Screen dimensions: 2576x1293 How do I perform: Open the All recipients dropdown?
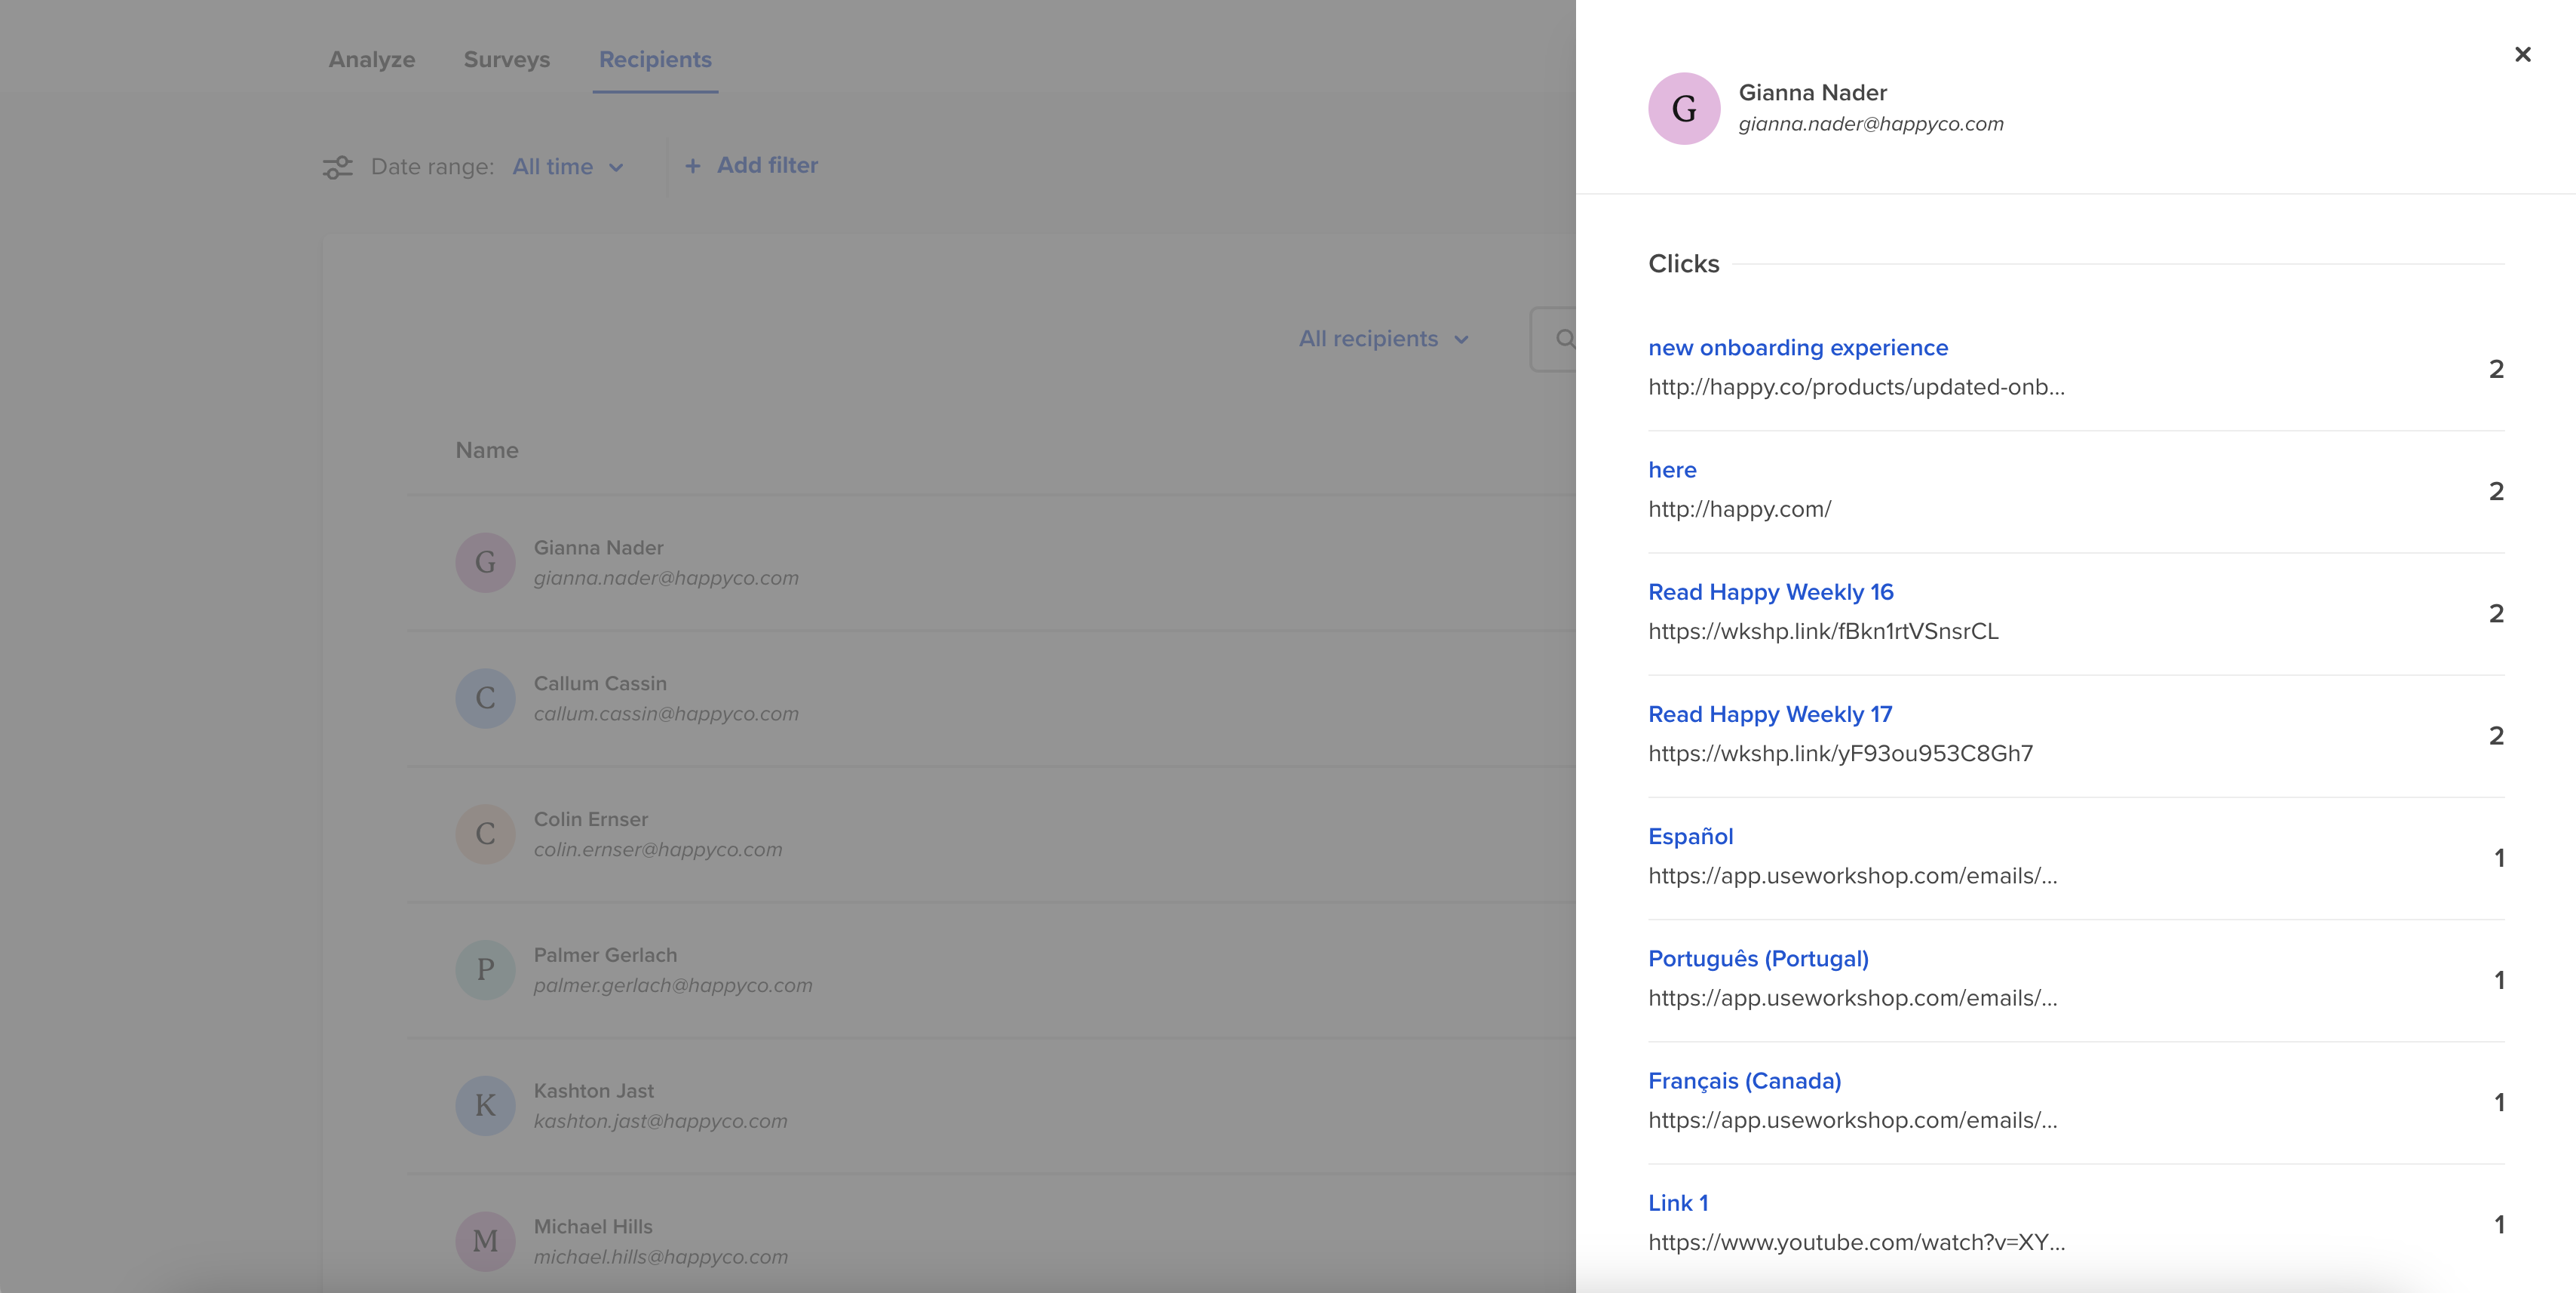click(1384, 339)
